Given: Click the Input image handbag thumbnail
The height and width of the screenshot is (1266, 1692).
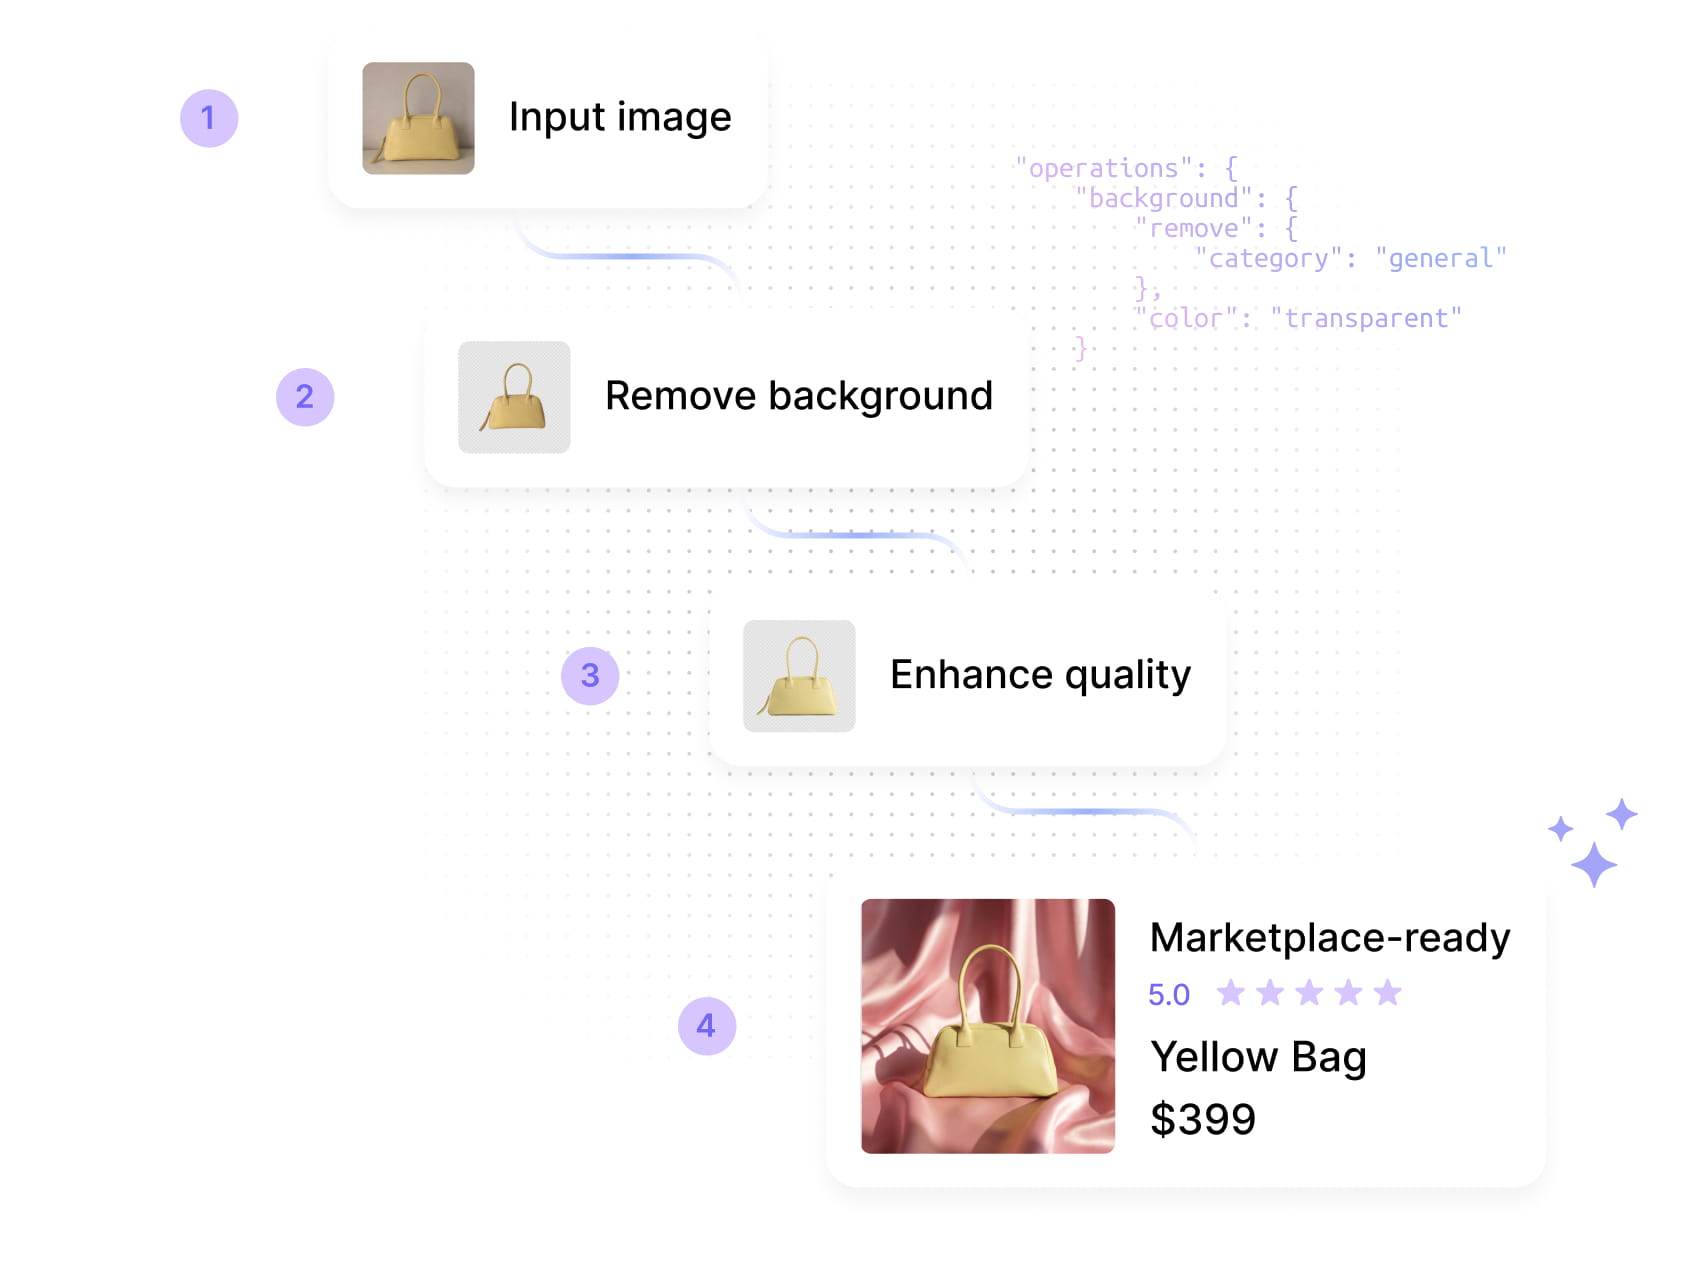Looking at the screenshot, I should (x=418, y=118).
